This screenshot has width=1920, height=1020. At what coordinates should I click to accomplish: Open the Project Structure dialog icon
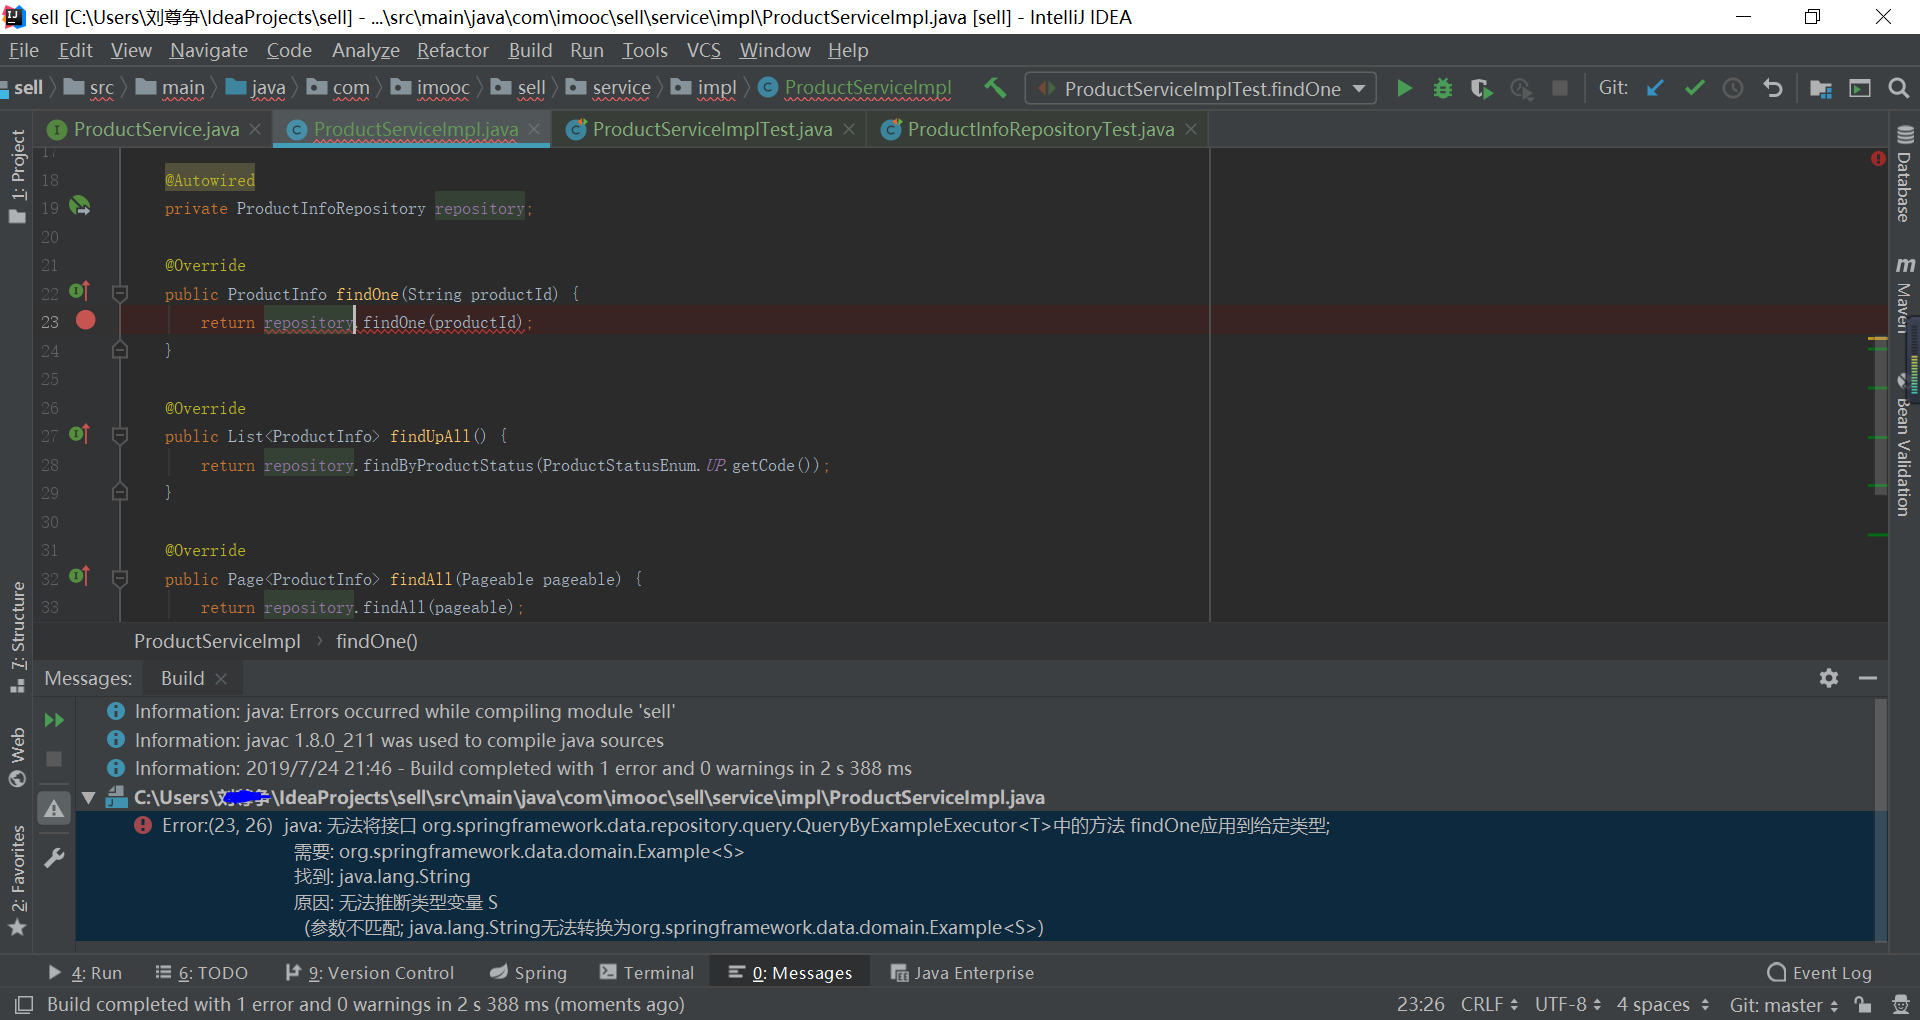[x=1821, y=88]
